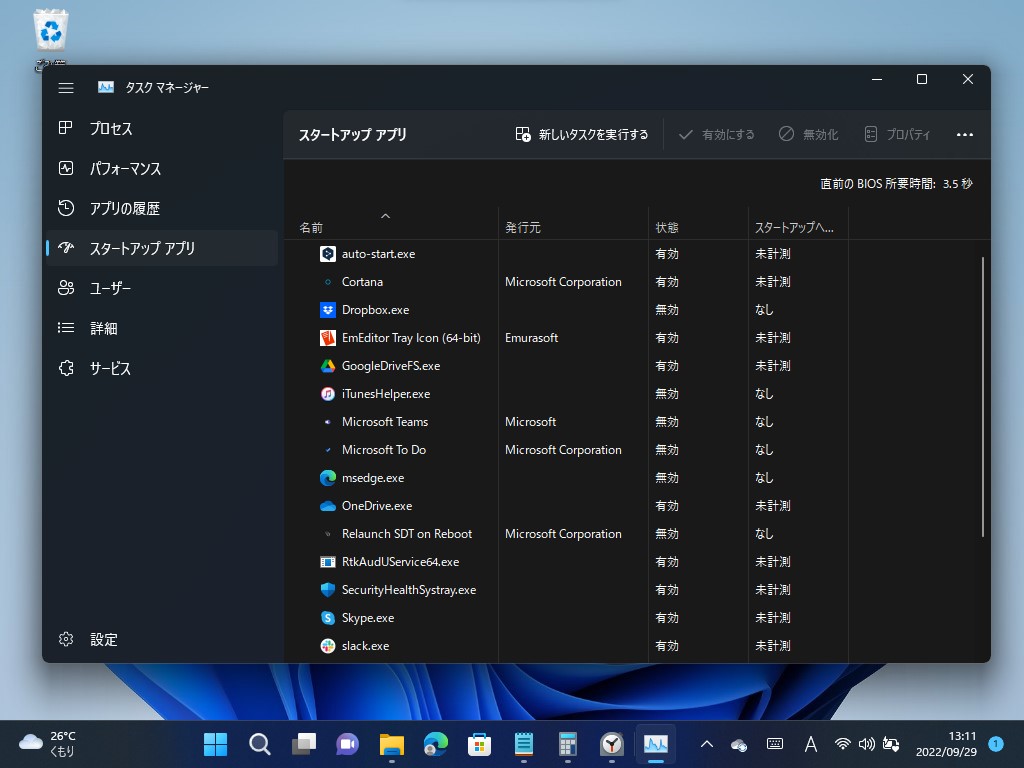Click the 有効にする button
The width and height of the screenshot is (1024, 768).
(716, 135)
